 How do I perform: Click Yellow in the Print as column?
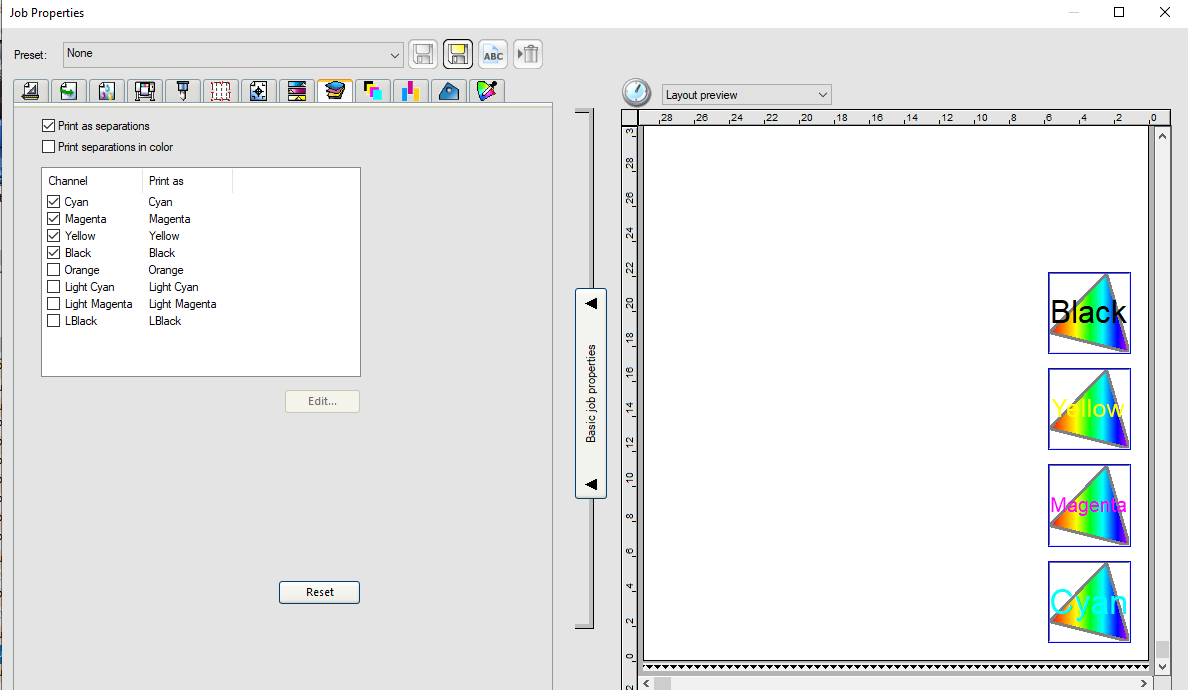tap(164, 236)
